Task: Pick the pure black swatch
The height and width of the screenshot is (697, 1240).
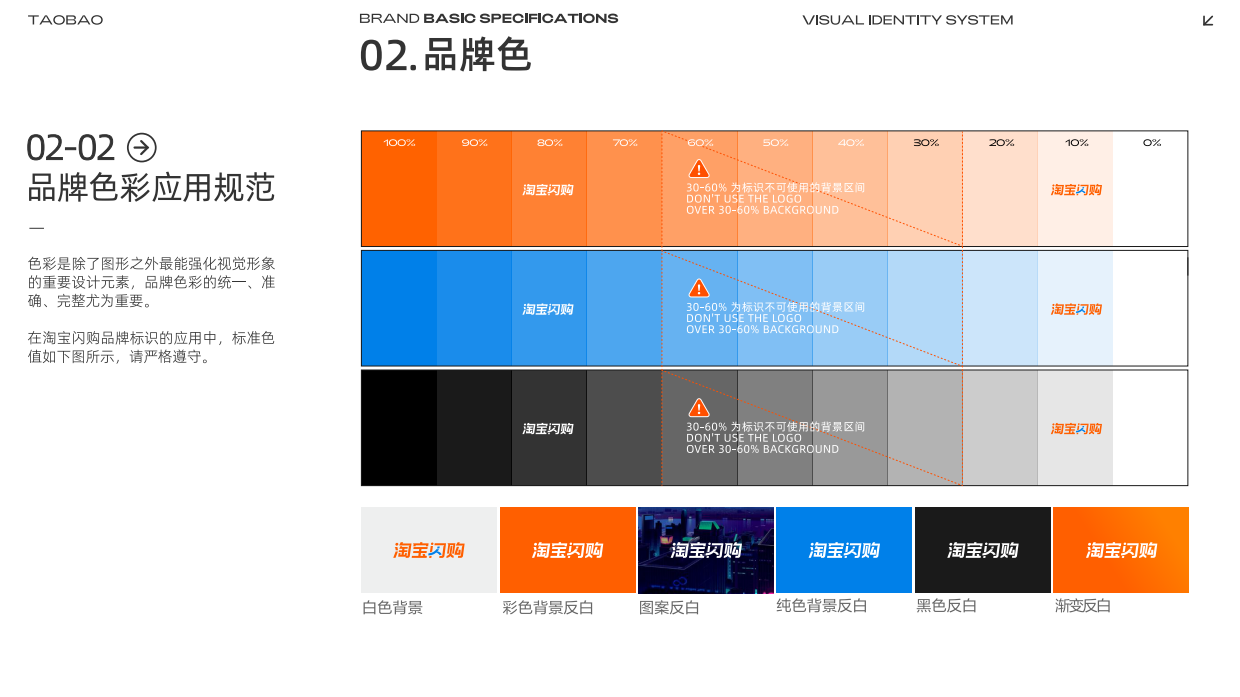Action: (399, 428)
